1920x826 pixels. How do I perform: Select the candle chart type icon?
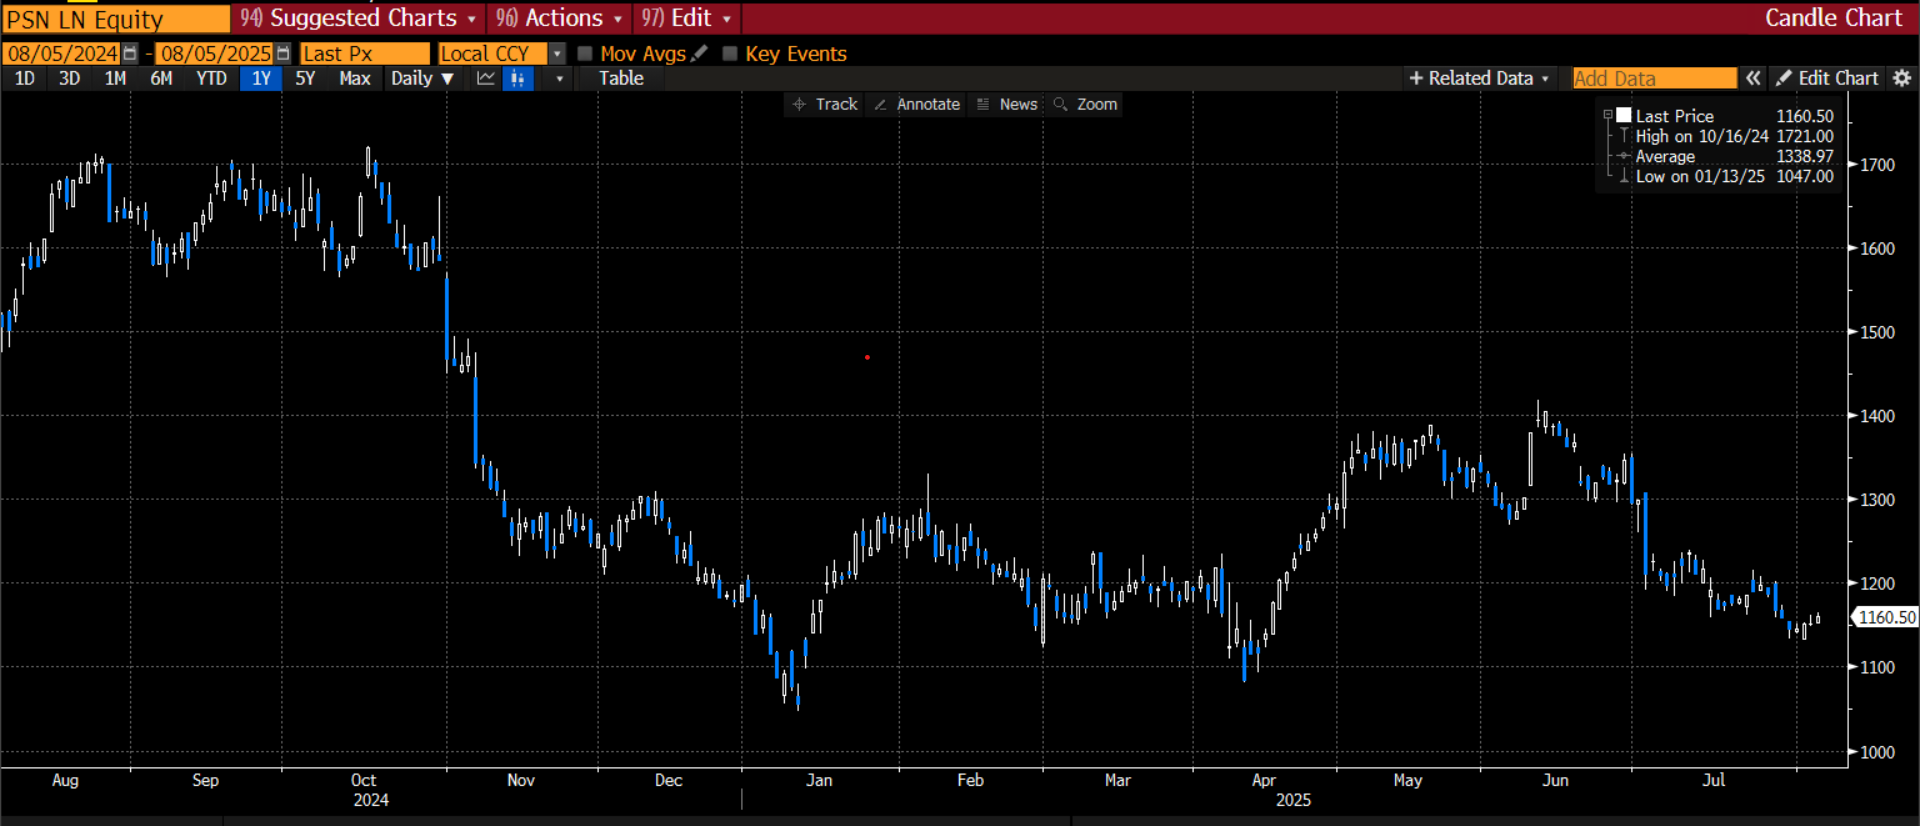[517, 78]
